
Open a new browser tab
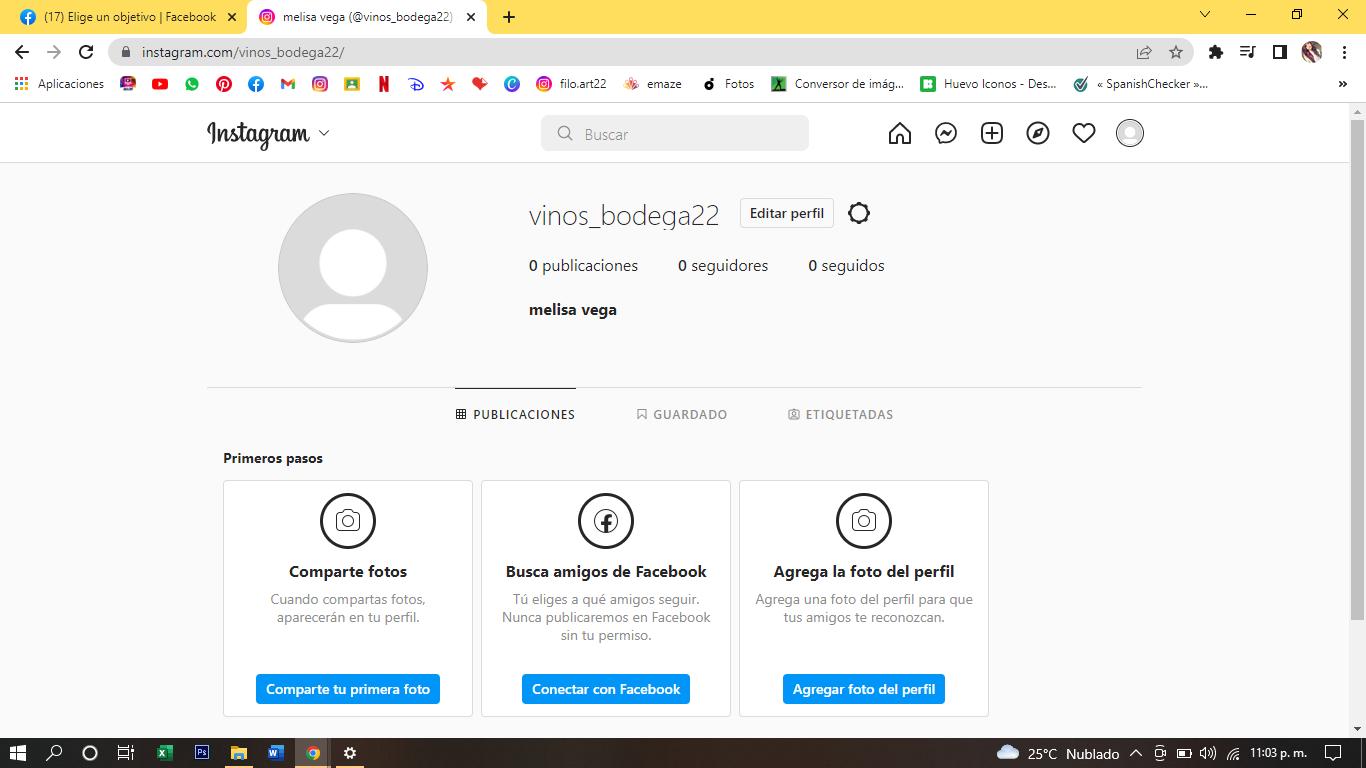(509, 17)
